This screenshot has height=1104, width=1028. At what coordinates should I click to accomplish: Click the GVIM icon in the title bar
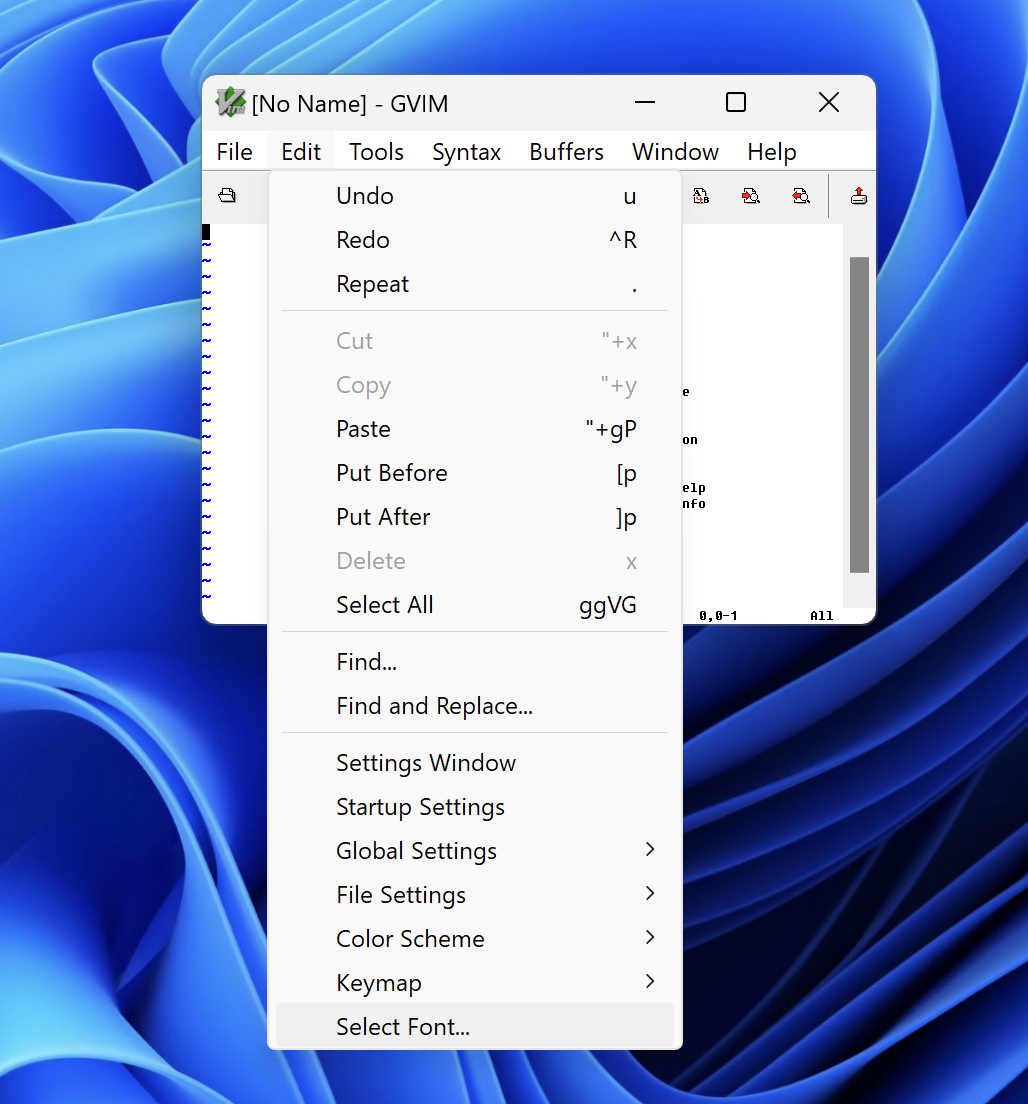[x=229, y=102]
